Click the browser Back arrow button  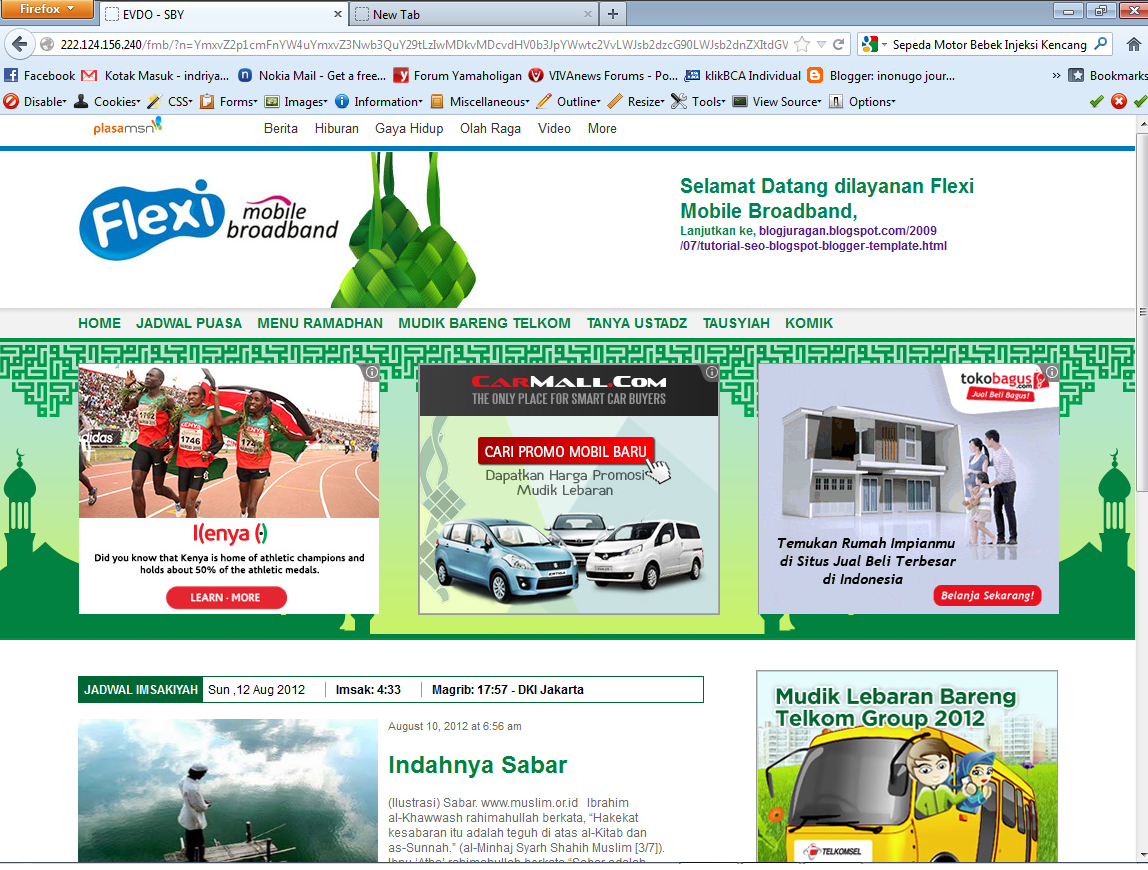pos(20,44)
